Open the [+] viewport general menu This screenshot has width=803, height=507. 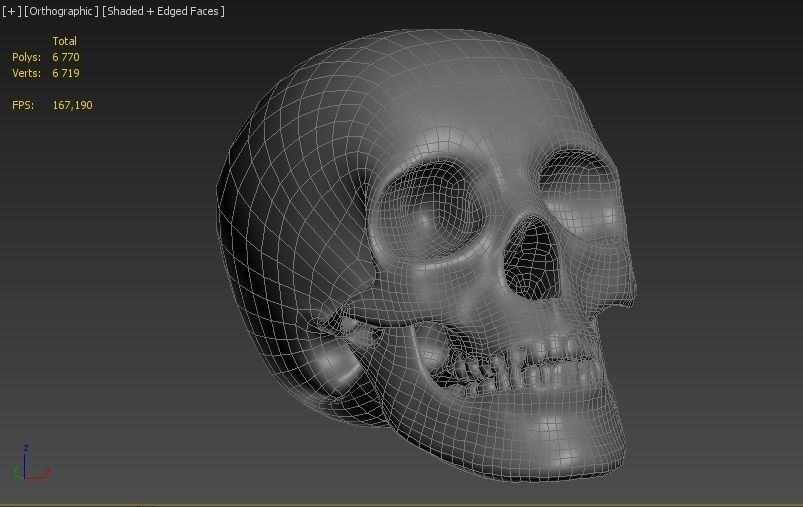point(12,11)
